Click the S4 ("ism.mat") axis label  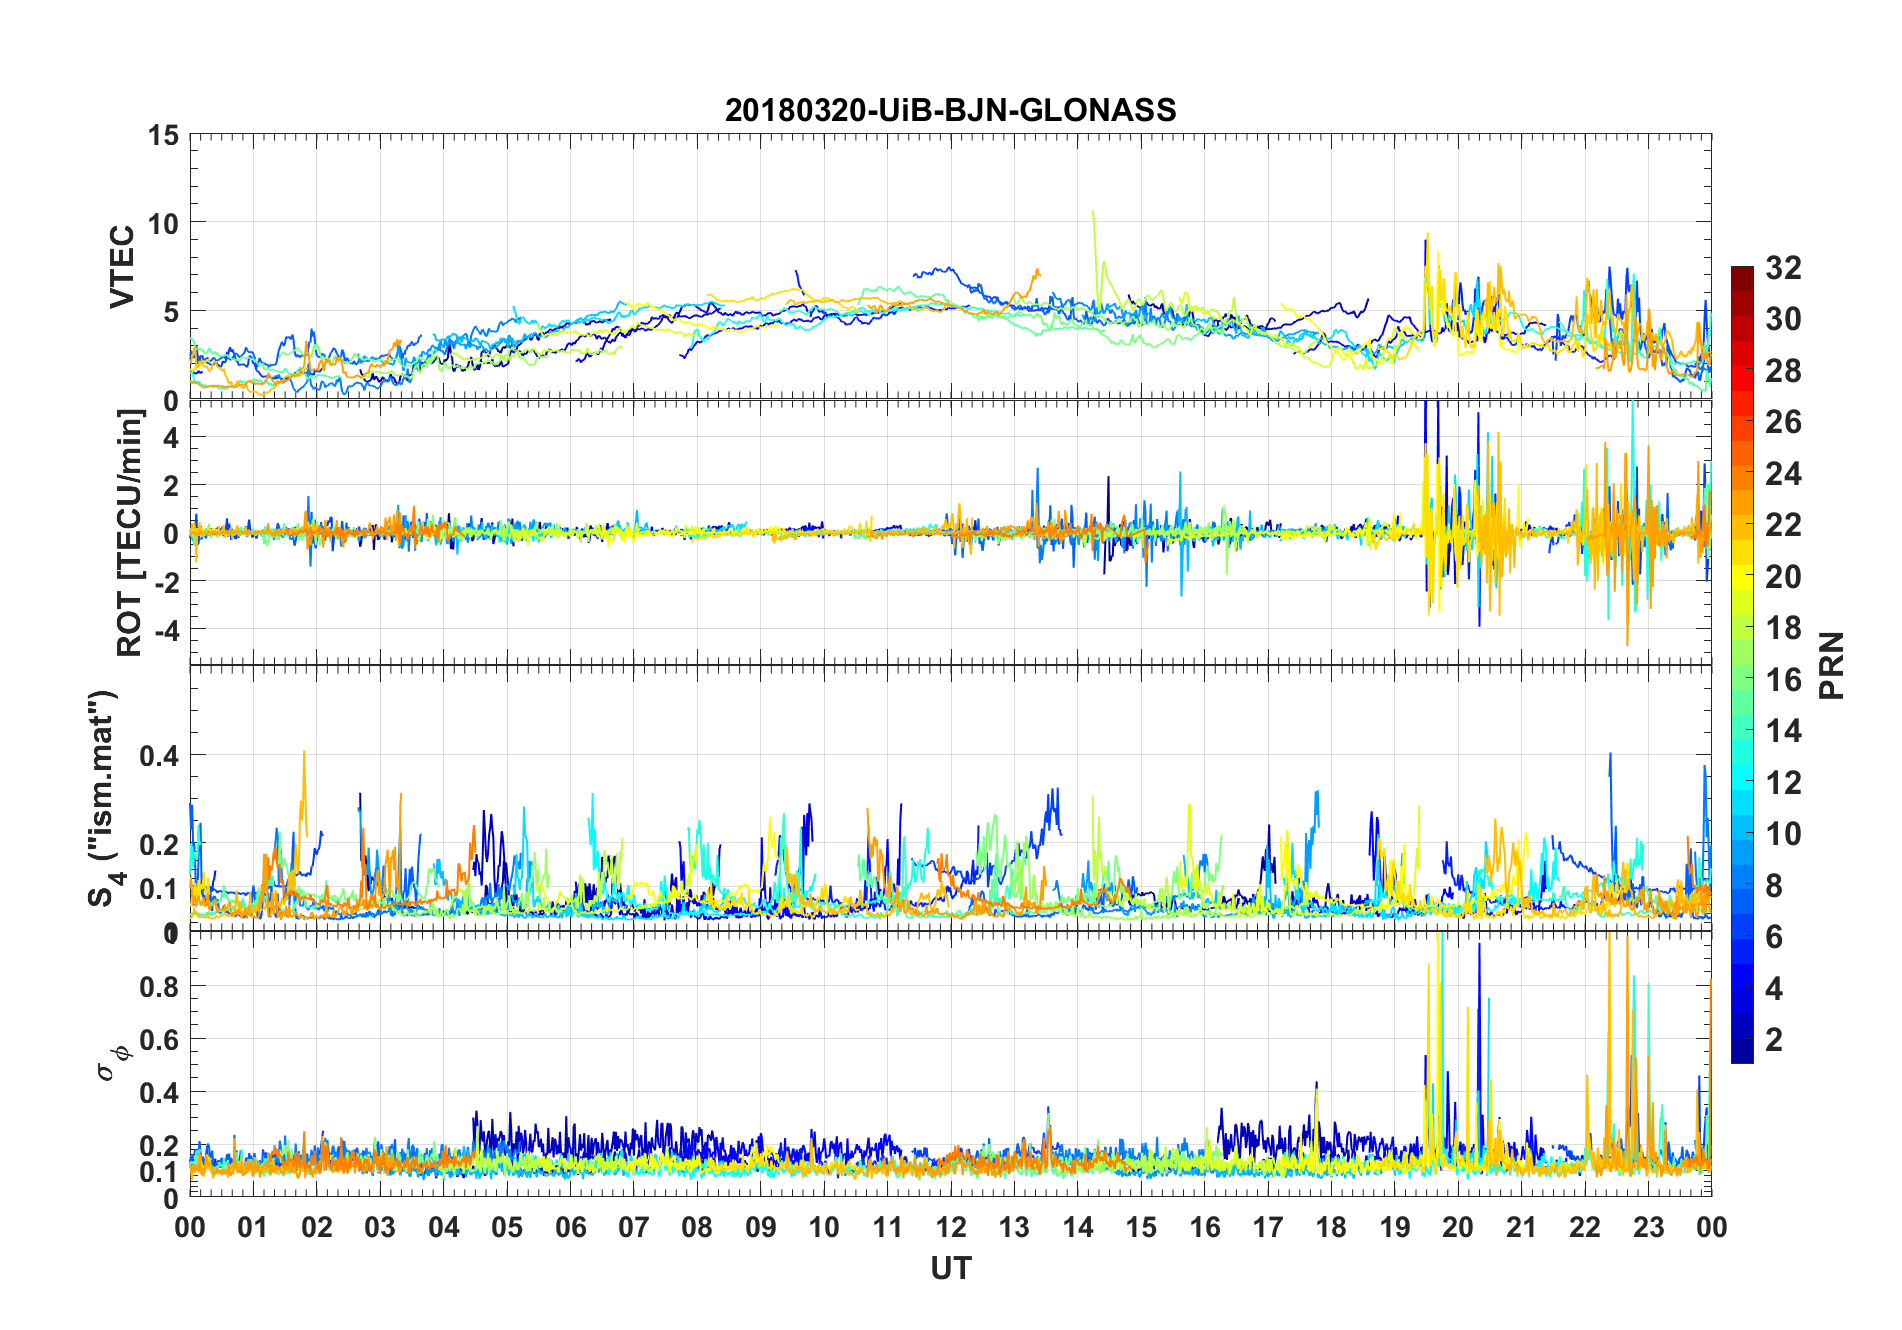(x=104, y=798)
